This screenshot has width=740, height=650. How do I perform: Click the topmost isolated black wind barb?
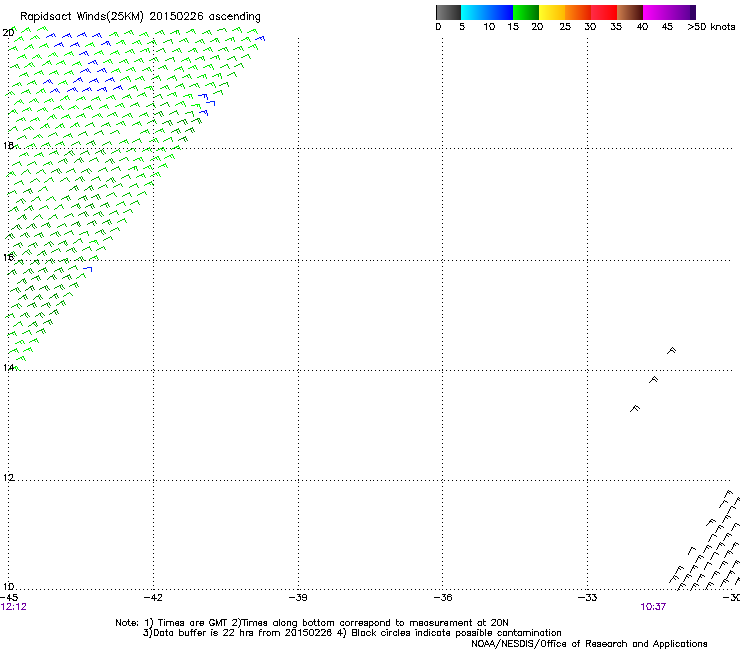[x=672, y=350]
